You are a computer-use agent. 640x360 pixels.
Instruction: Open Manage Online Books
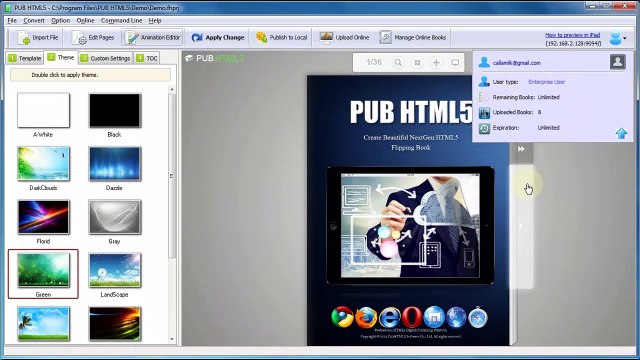pos(413,38)
